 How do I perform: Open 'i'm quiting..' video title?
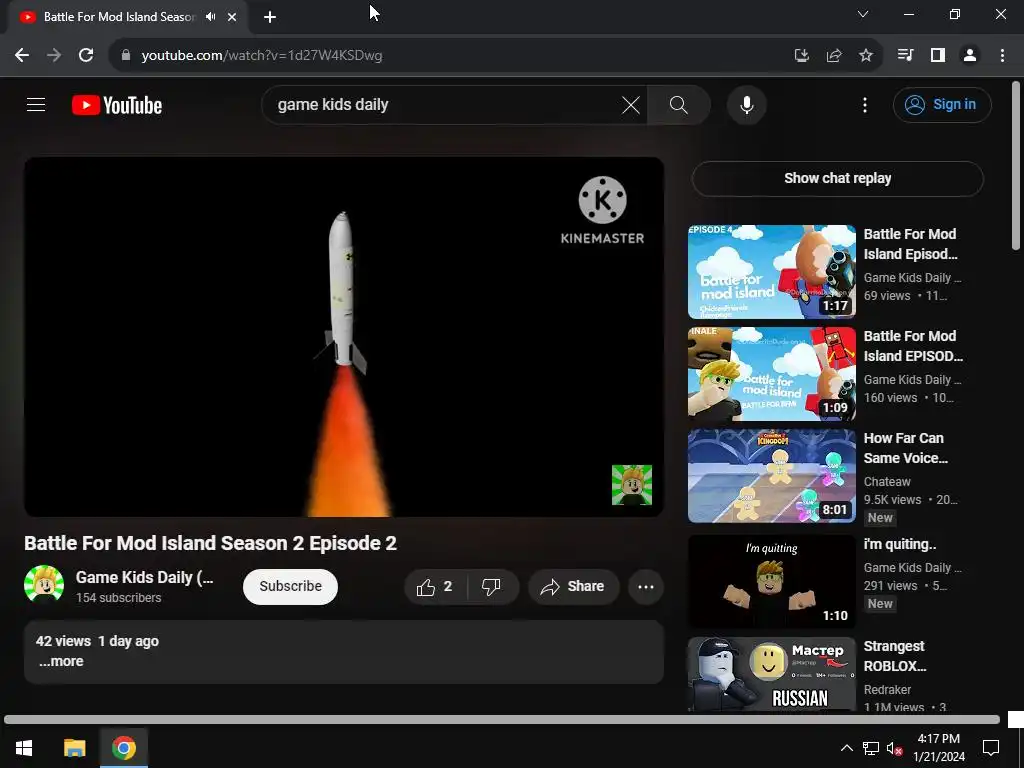[x=900, y=544]
